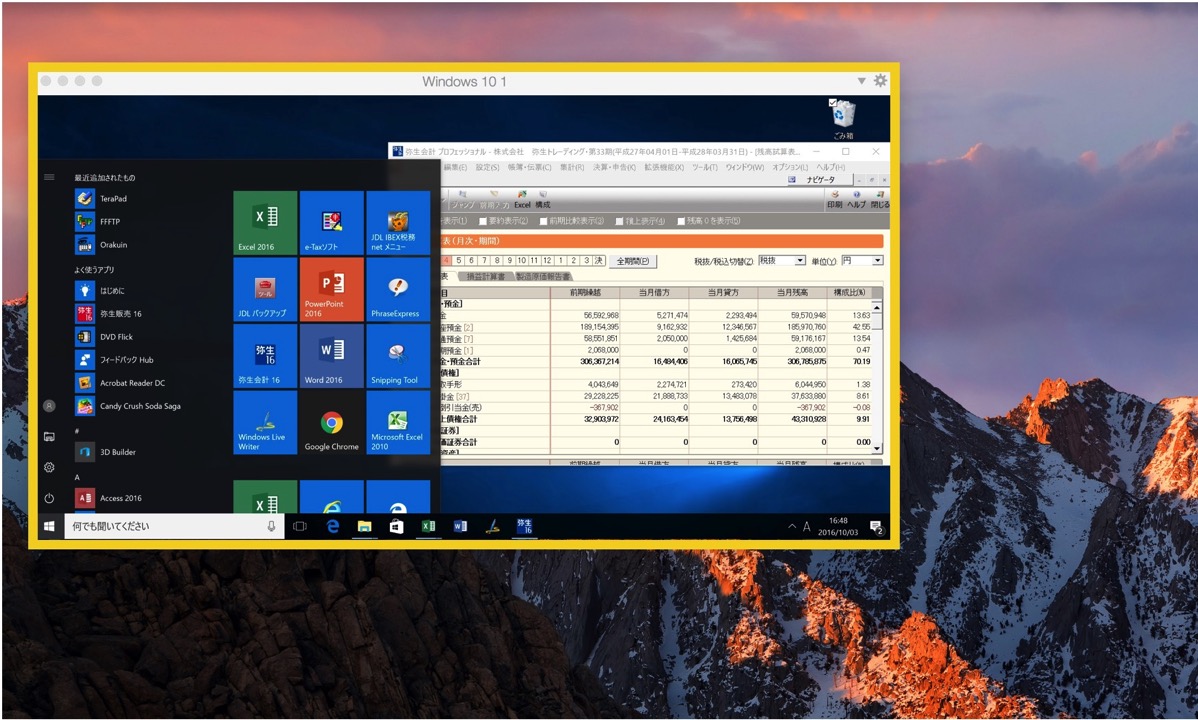The width and height of the screenshot is (1198, 720).
Task: Click the Excel export icon in Yayoi toolbar
Action: [x=522, y=199]
